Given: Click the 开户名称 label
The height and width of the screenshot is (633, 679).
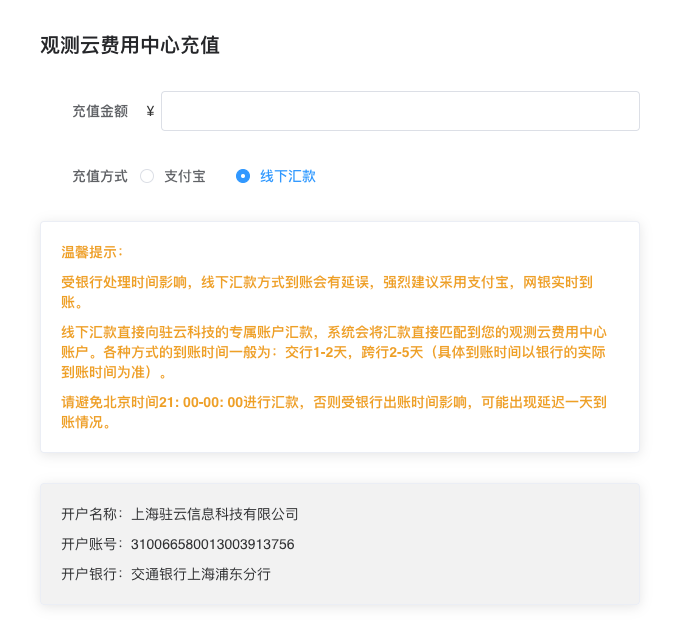Looking at the screenshot, I should (x=92, y=514).
